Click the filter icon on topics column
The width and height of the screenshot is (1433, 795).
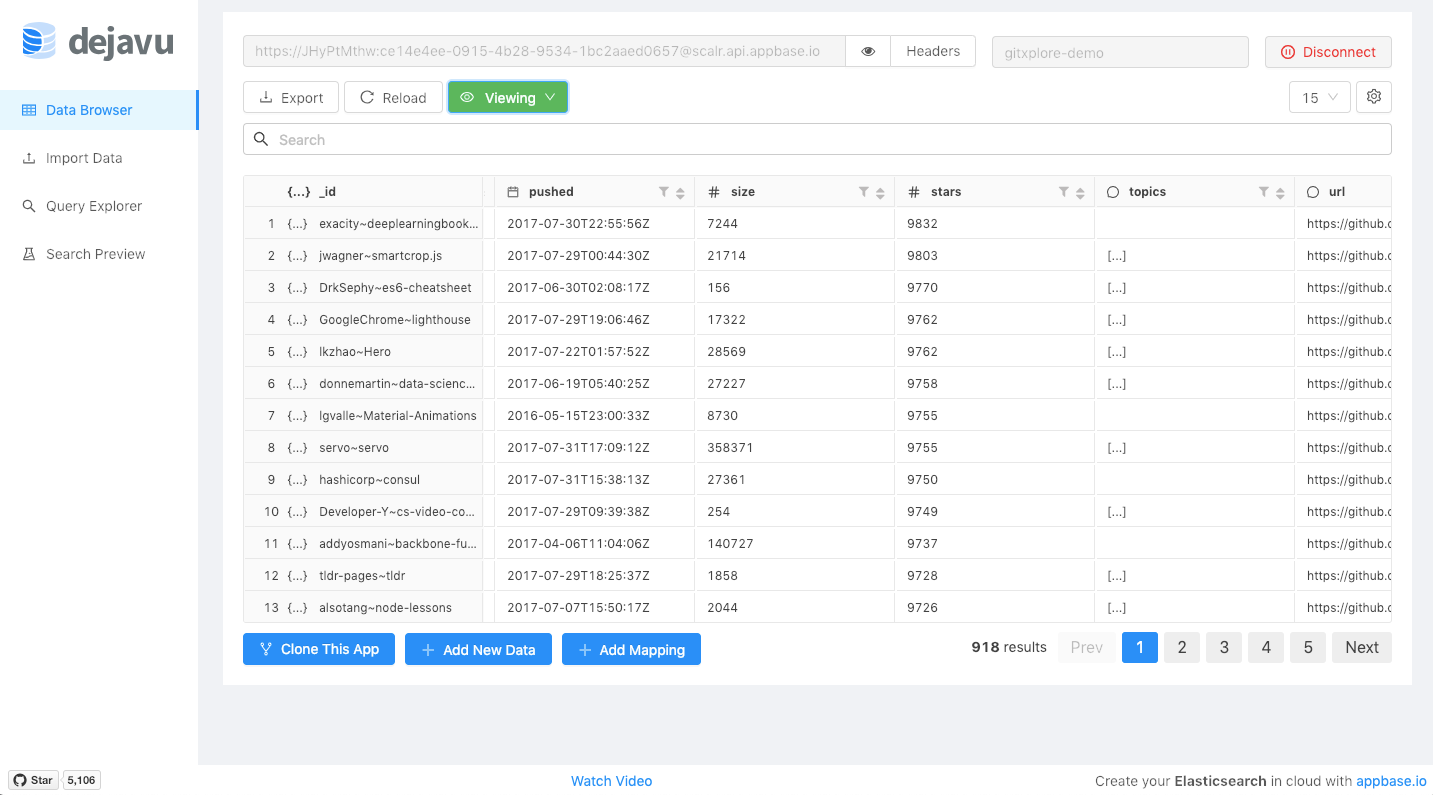point(1264,192)
